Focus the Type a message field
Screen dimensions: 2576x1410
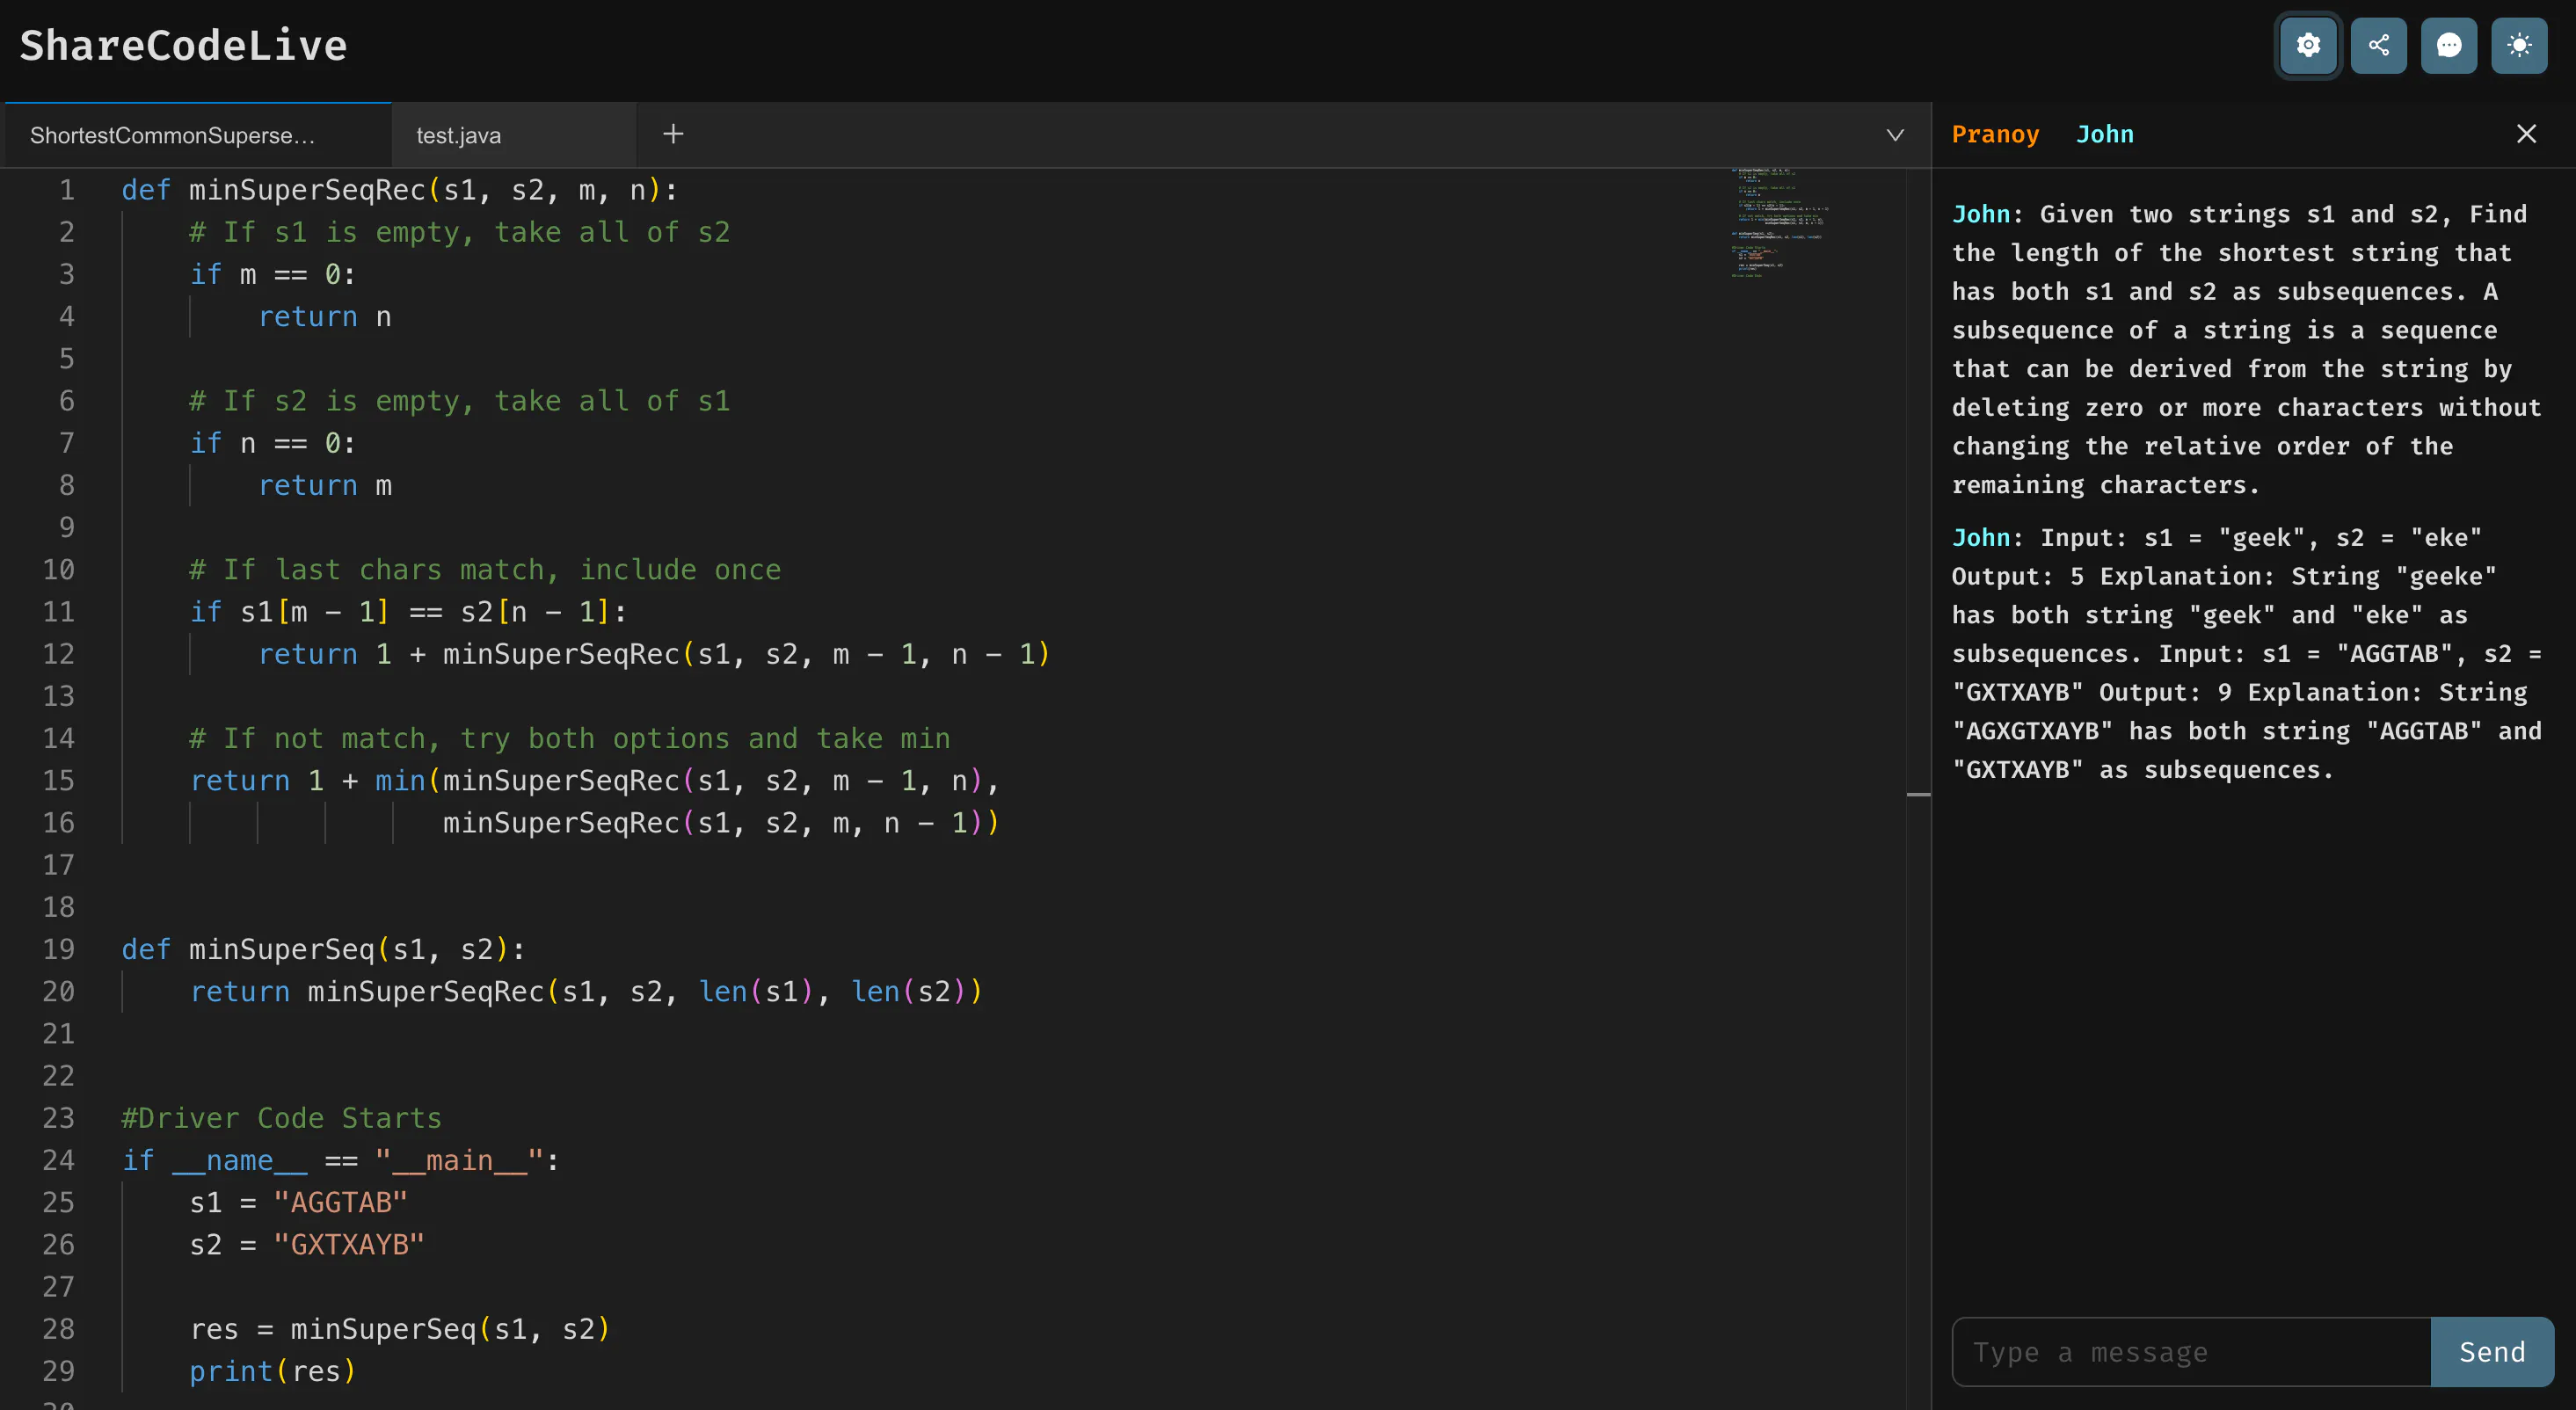(x=2191, y=1352)
